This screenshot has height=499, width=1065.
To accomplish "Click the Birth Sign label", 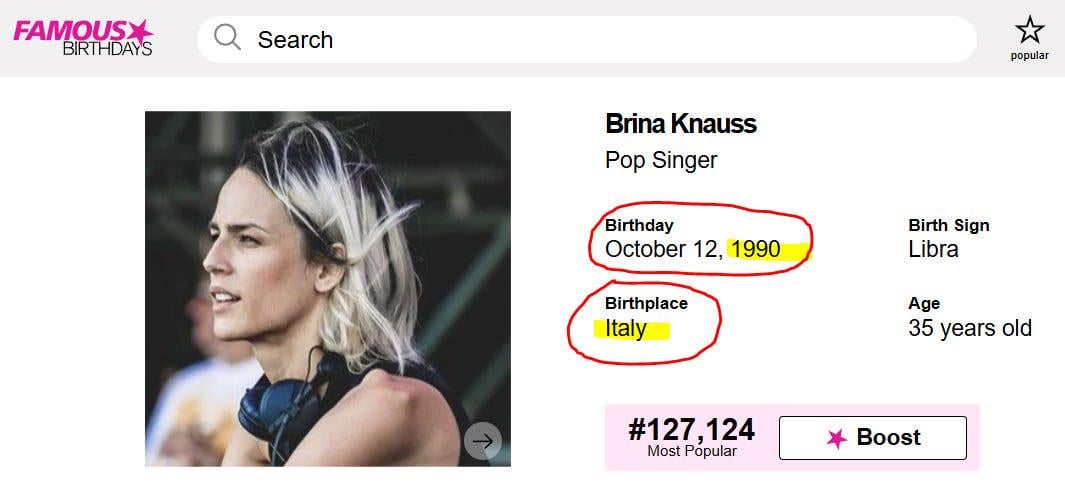I will coord(948,225).
